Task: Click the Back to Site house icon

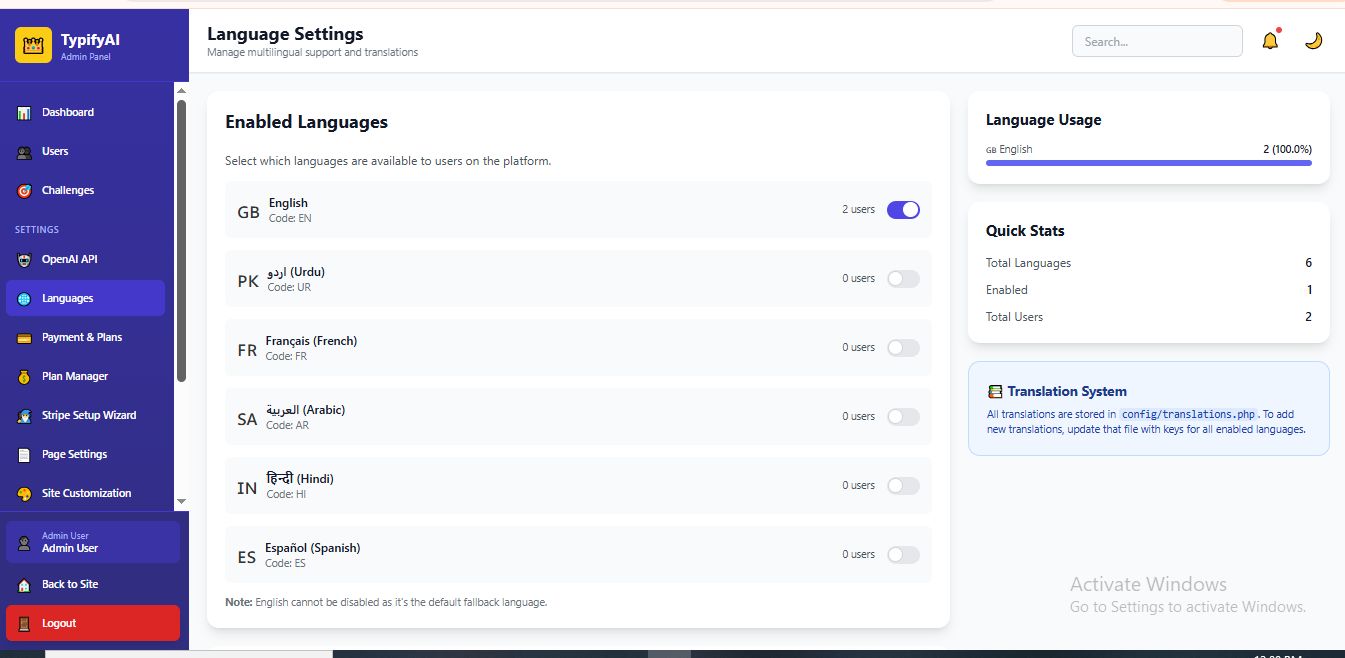Action: [x=24, y=585]
